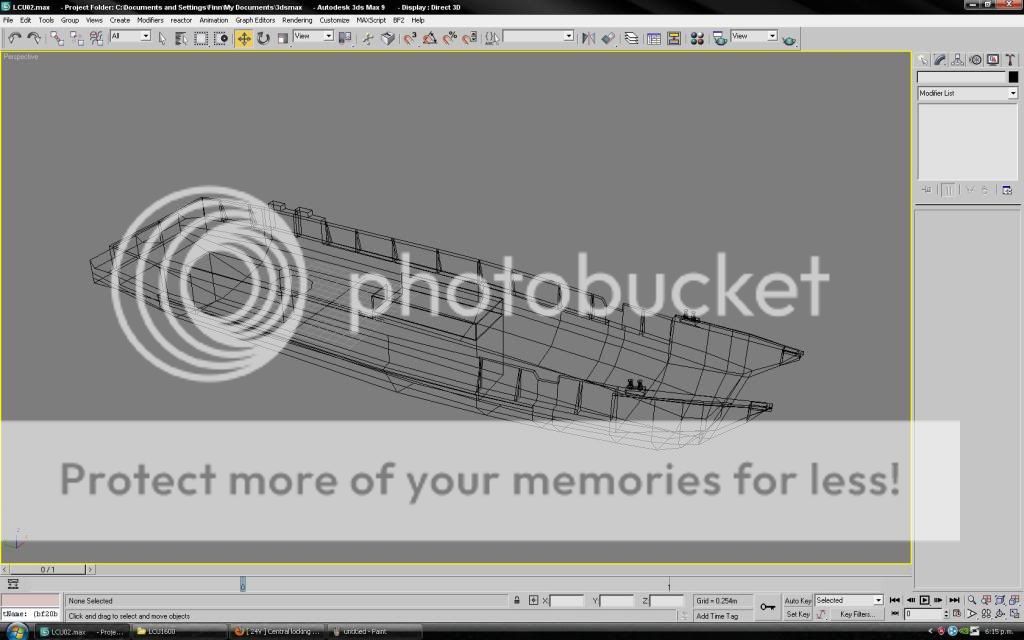
Task: Open the Layer Manager
Action: tap(632, 38)
